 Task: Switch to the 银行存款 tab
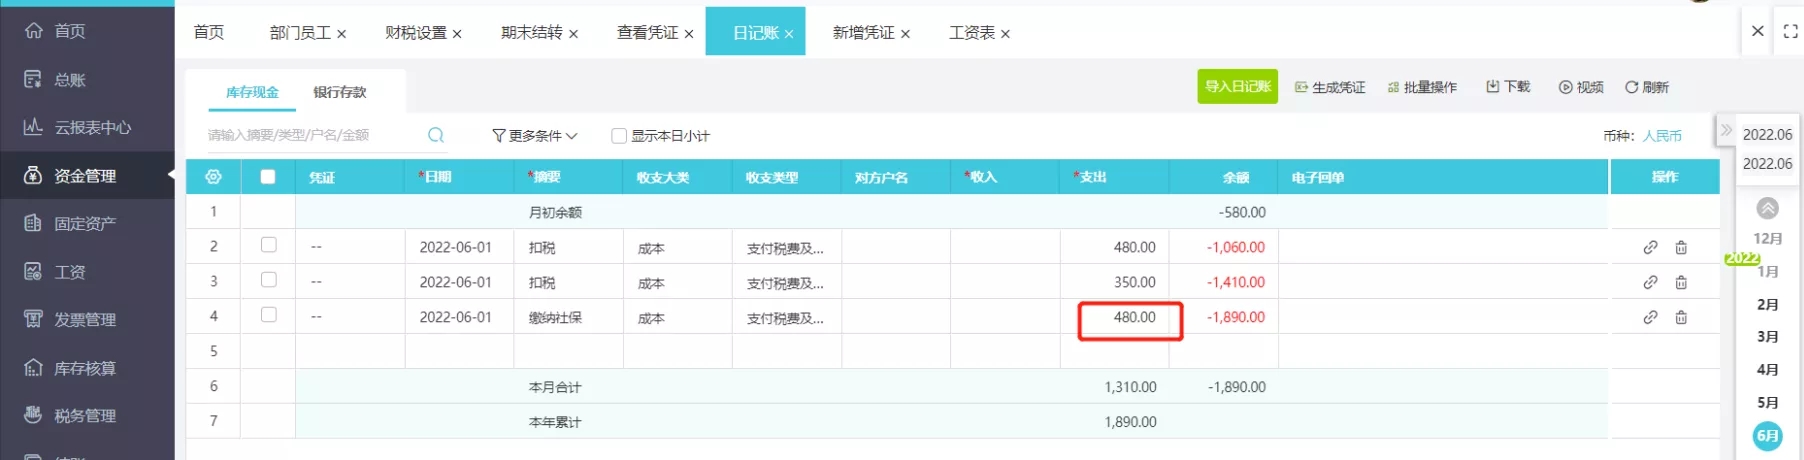click(340, 92)
